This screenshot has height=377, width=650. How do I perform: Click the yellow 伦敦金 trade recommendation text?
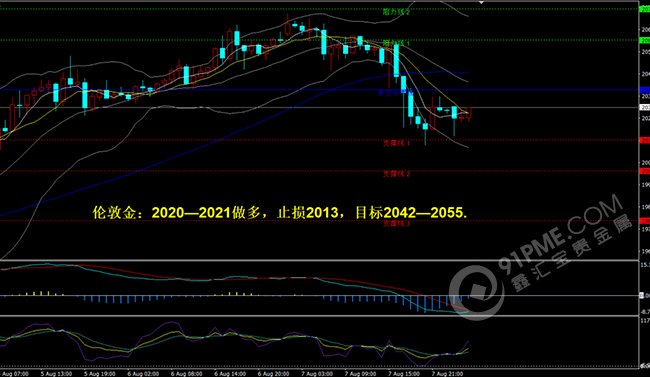[x=279, y=212]
